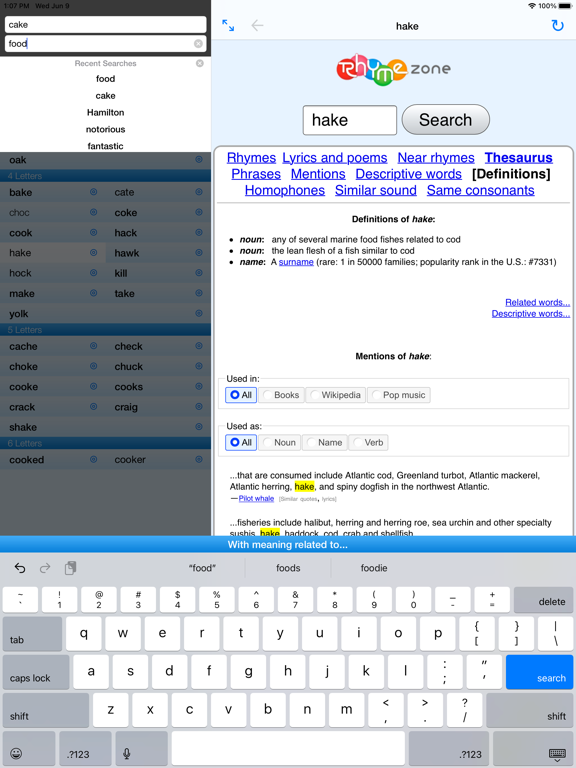Image resolution: width=576 pixels, height=768 pixels.
Task: Hide the keyboard with dismiss key
Action: point(533,748)
